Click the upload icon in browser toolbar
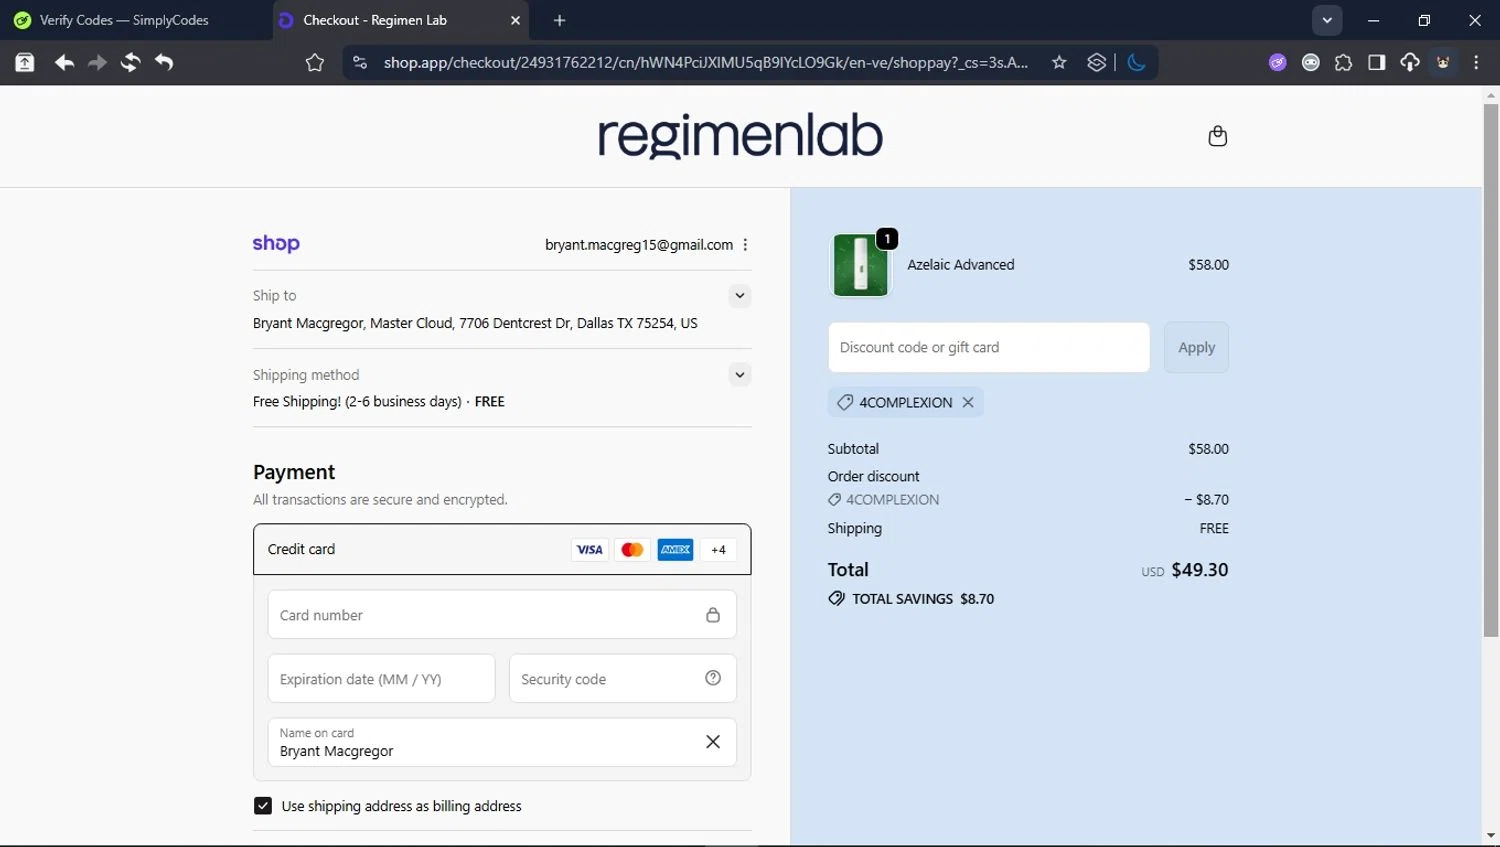 [x=25, y=63]
